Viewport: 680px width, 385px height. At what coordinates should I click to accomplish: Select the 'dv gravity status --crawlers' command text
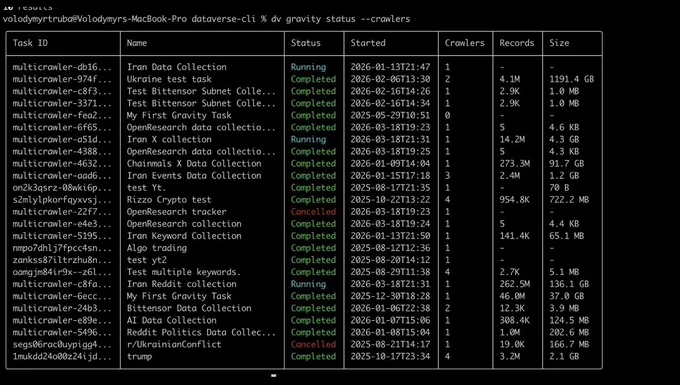click(x=340, y=19)
